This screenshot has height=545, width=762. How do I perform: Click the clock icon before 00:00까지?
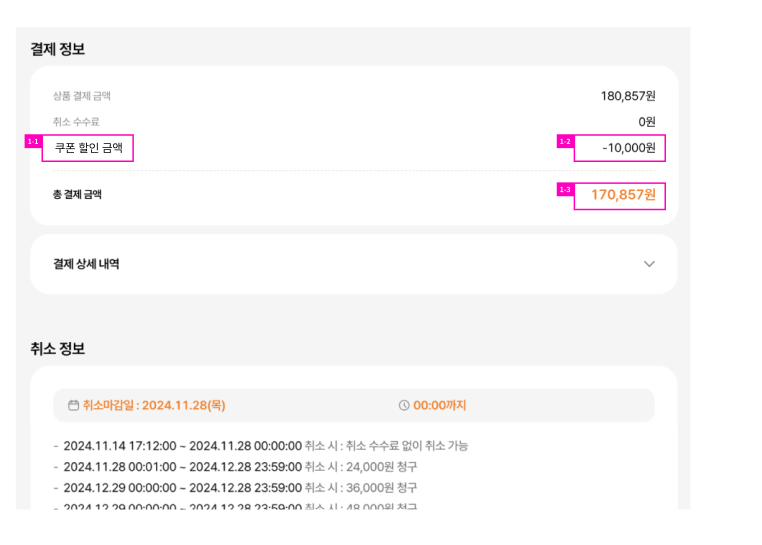pyautogui.click(x=404, y=405)
